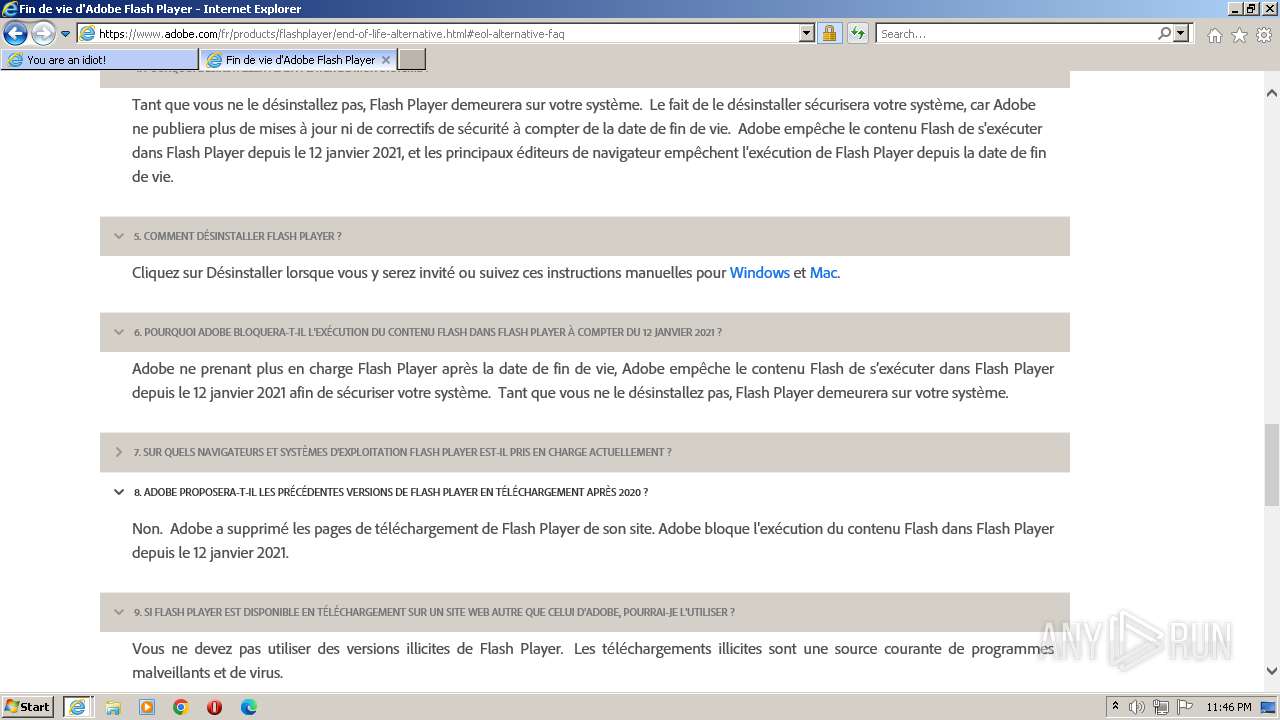This screenshot has width=1280, height=720.
Task: Click the network tray icon
Action: click(x=1161, y=707)
